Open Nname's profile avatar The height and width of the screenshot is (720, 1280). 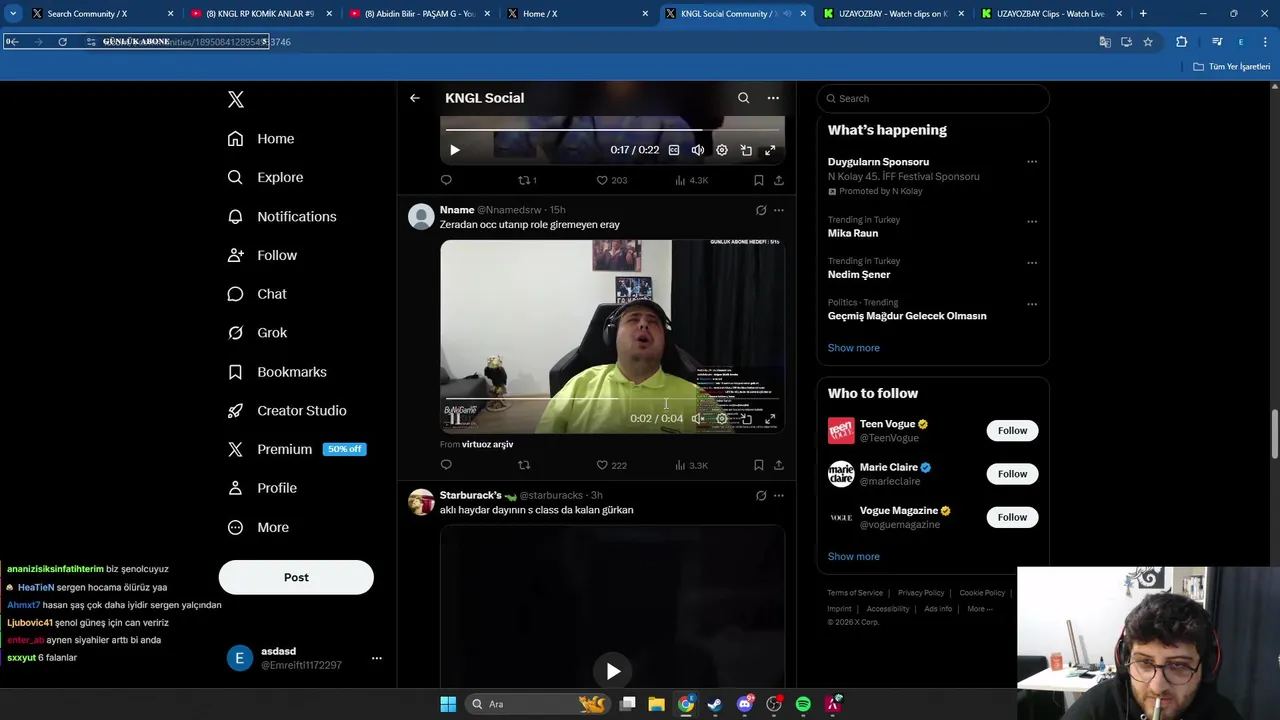[x=421, y=216]
